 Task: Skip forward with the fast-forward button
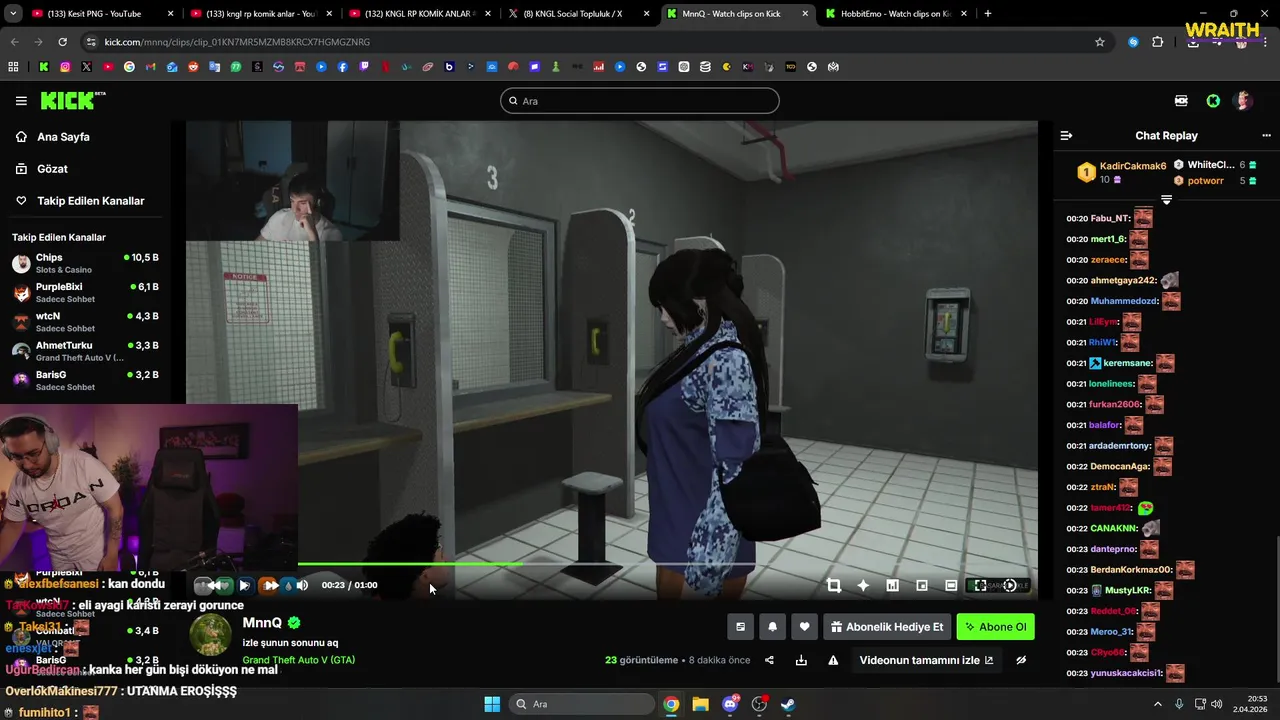[x=270, y=585]
